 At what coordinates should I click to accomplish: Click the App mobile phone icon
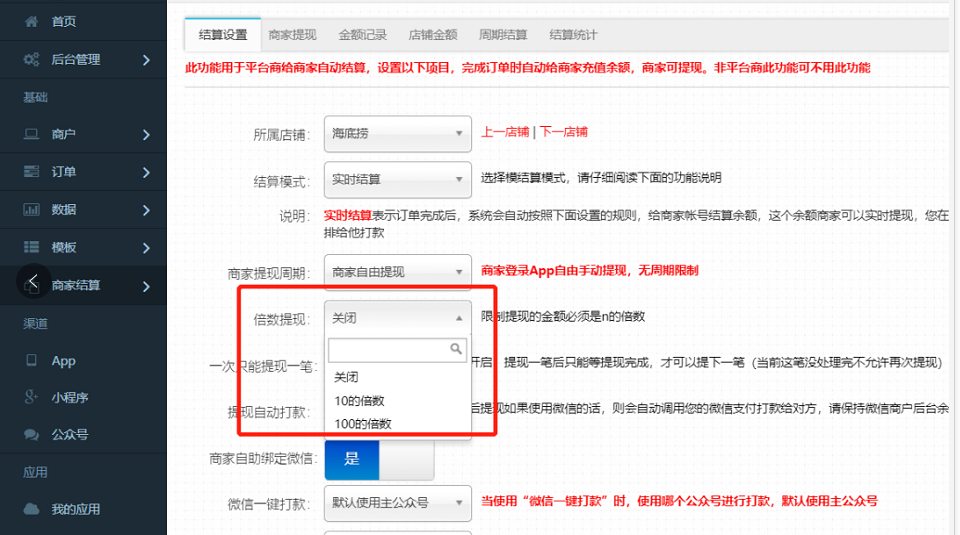click(31, 361)
